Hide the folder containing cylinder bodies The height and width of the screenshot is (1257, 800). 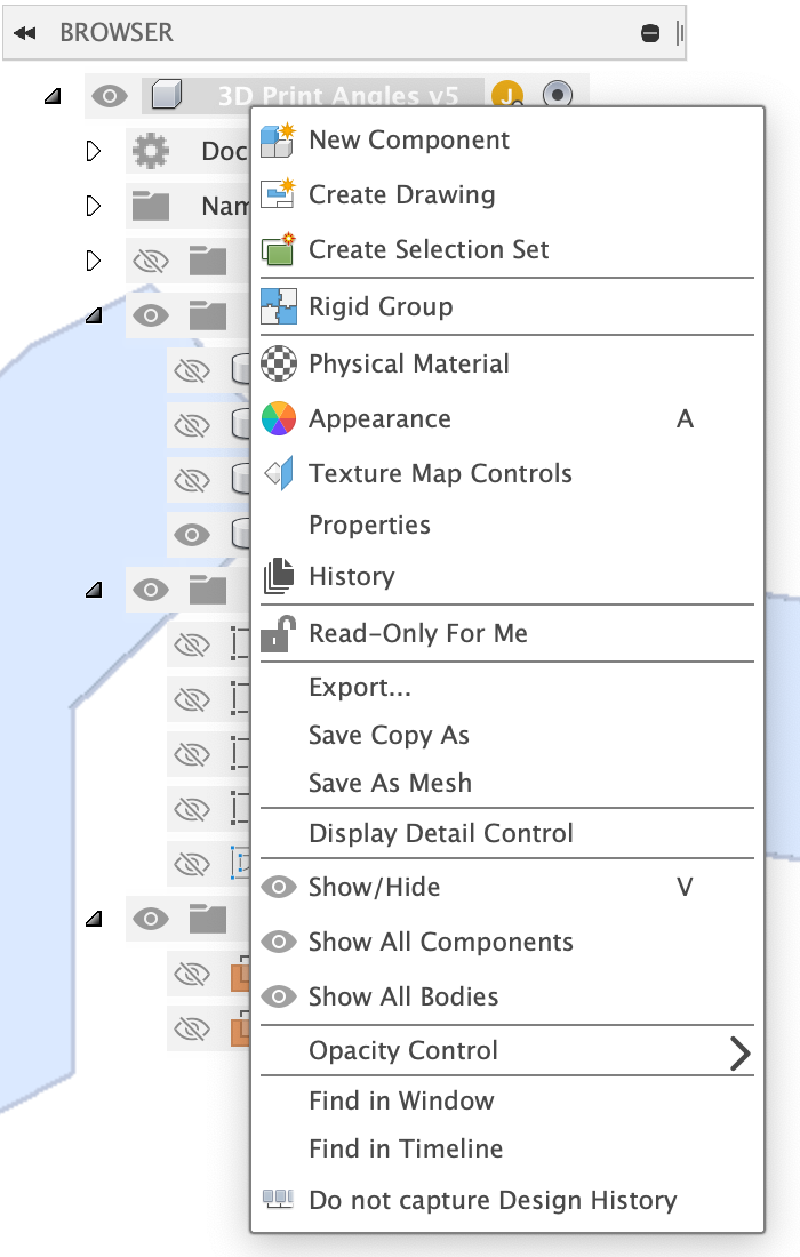click(x=151, y=316)
